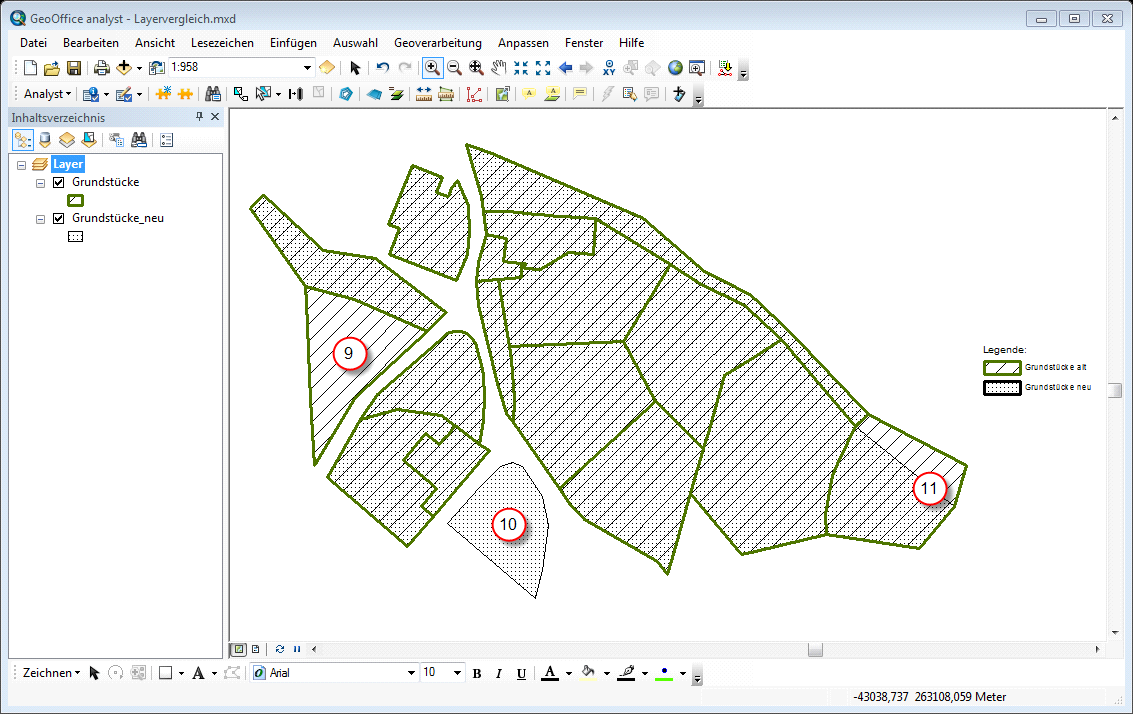Go back to the previous extent
This screenshot has width=1133, height=714.
point(565,68)
